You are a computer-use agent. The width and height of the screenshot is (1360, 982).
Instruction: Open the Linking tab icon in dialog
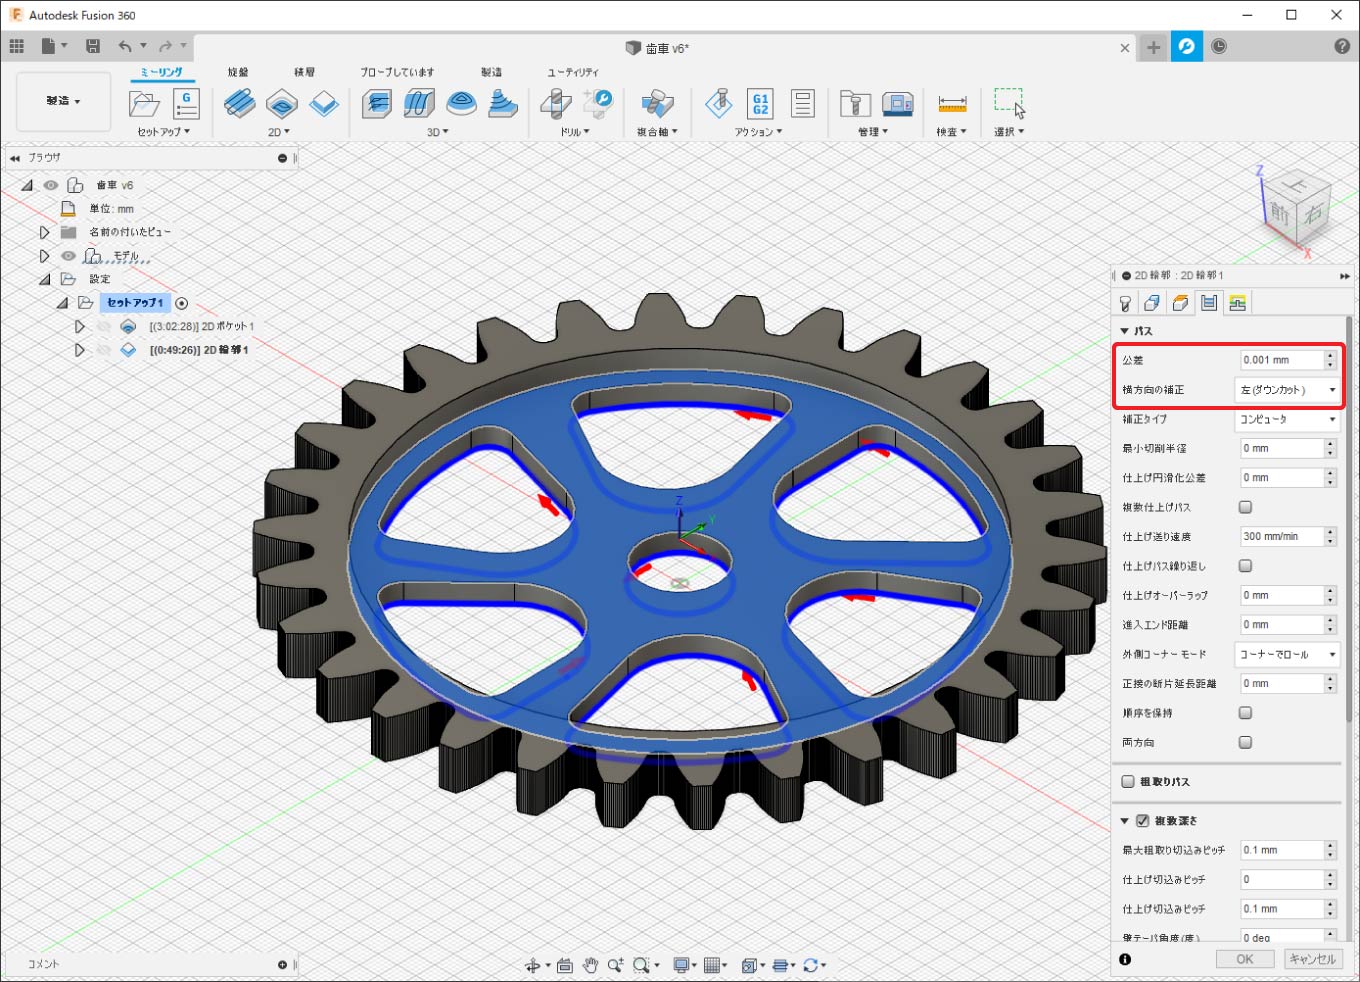[x=1237, y=303]
